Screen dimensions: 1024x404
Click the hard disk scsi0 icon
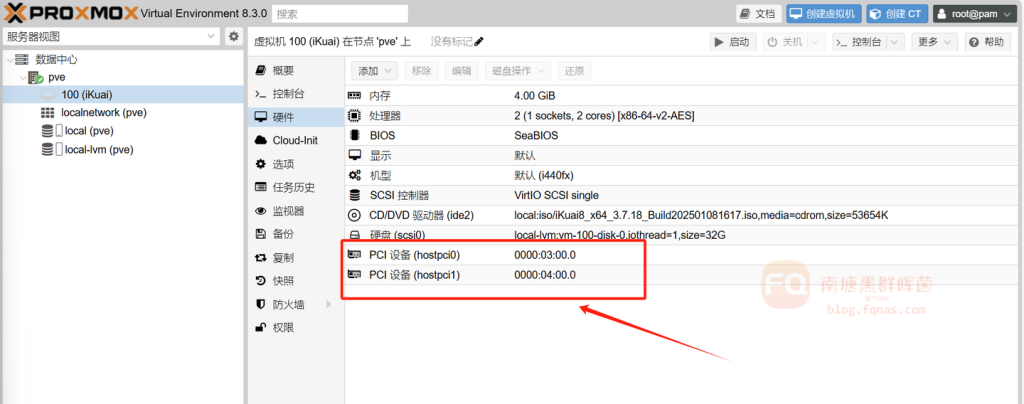pos(354,235)
